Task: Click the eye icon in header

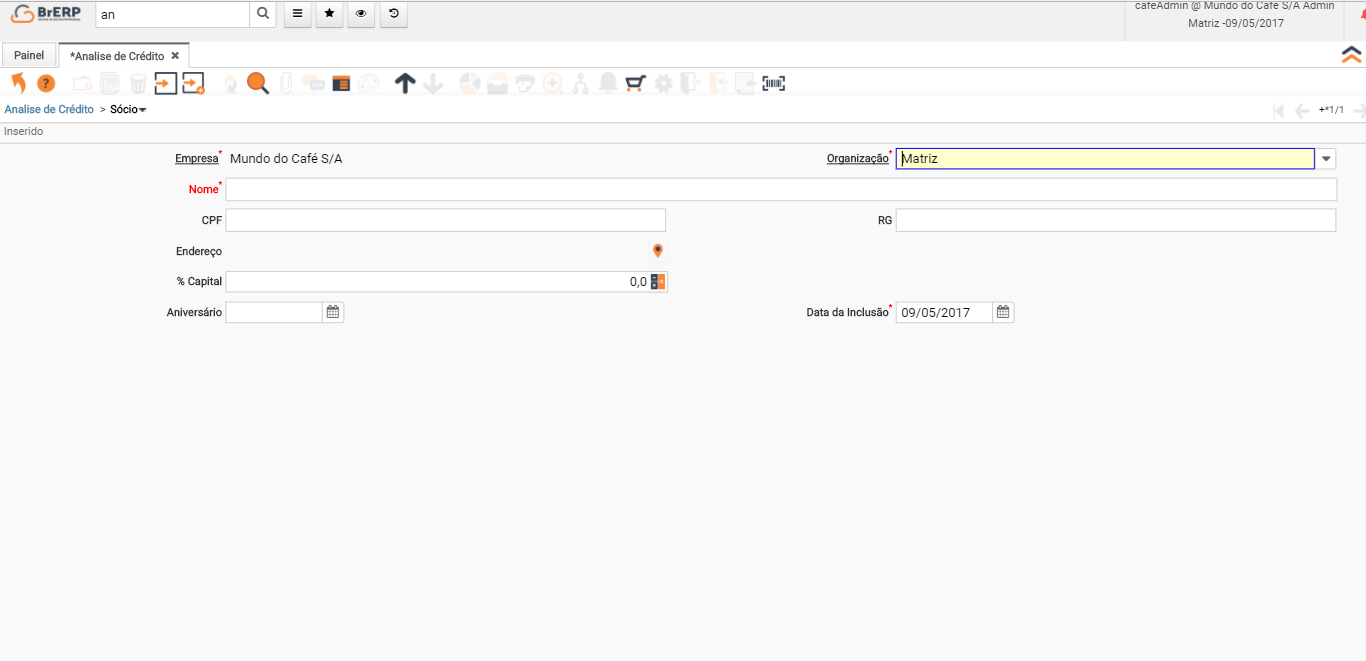Action: (x=362, y=14)
